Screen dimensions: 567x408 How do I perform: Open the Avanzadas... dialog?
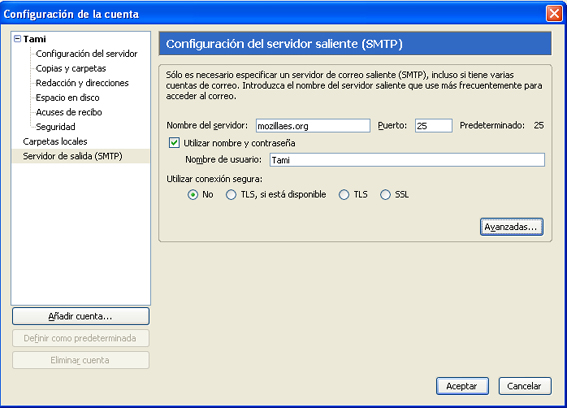511,227
